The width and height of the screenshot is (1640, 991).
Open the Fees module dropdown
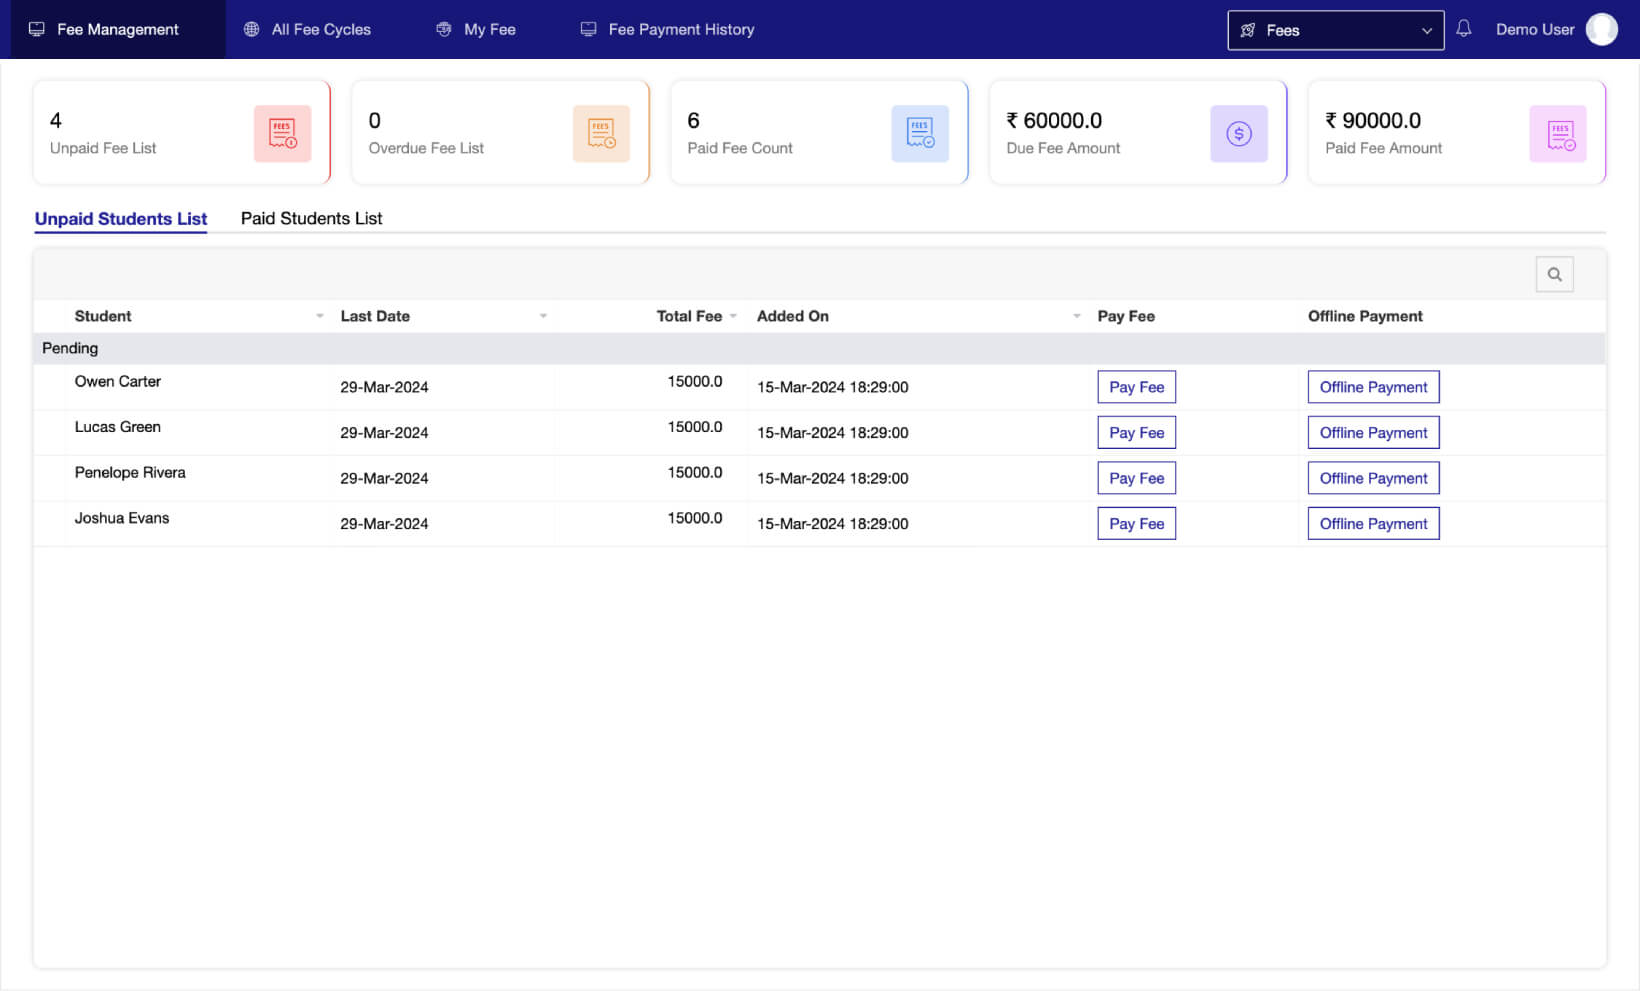pos(1335,30)
